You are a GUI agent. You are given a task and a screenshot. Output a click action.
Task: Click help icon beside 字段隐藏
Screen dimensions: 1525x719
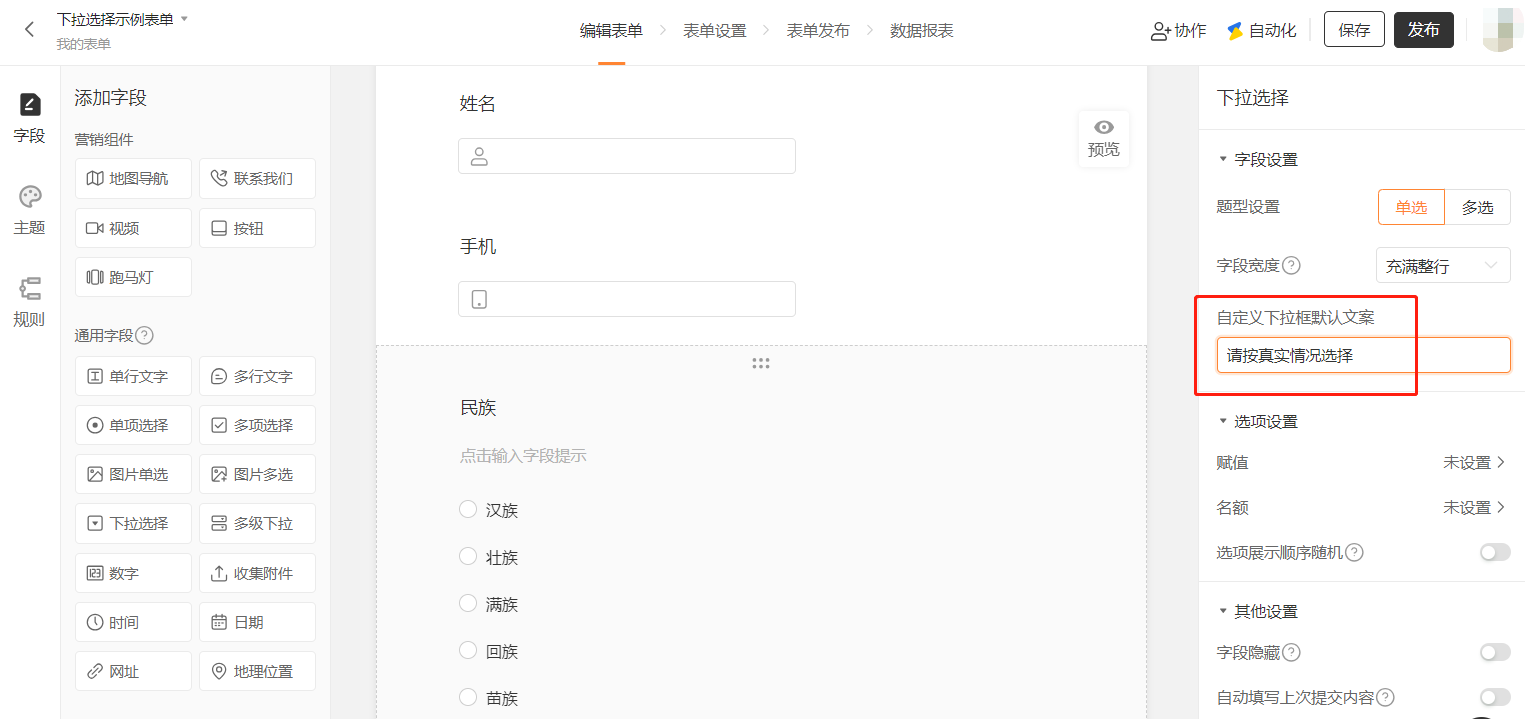1291,652
